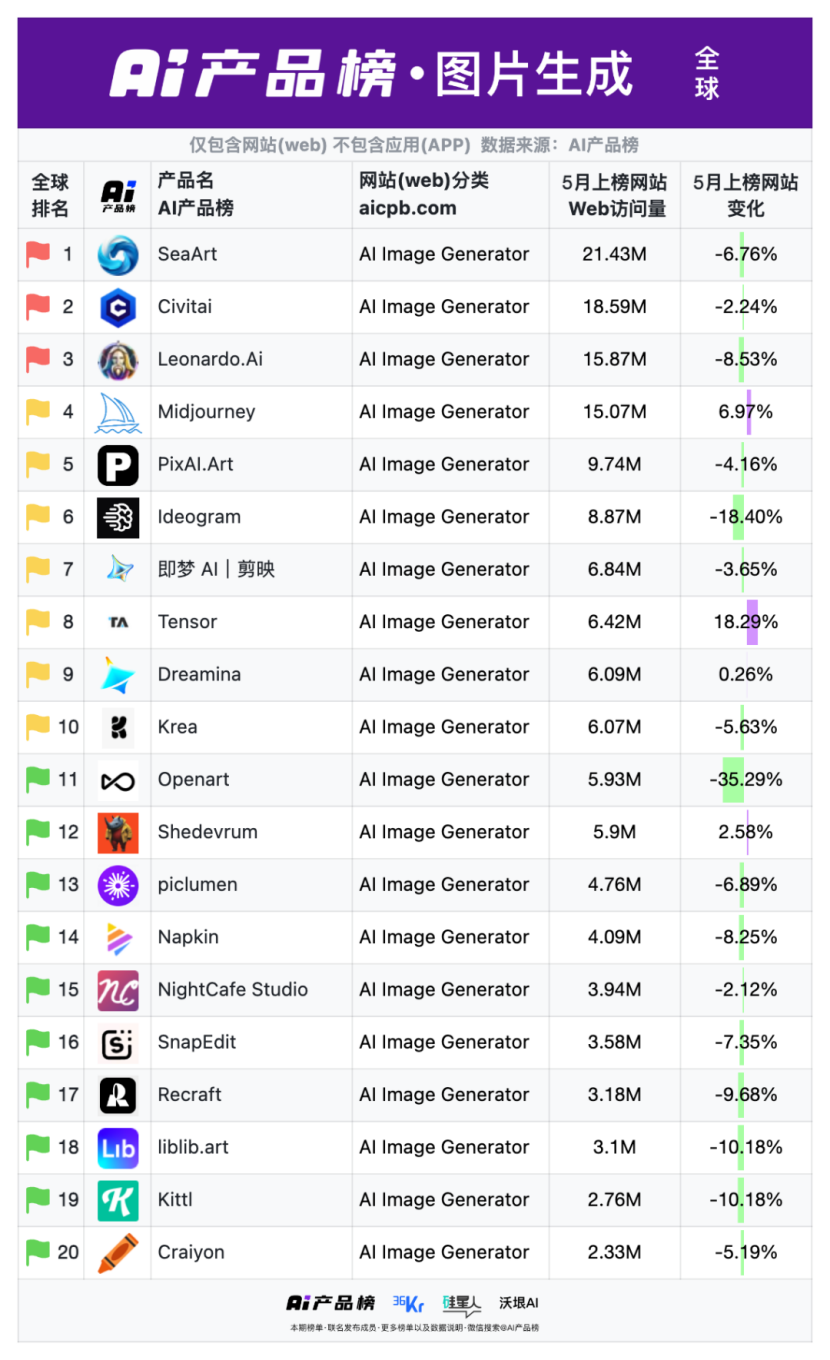Click the yellow flag beside rank 4
Viewport: 830px width, 1360px height.
click(38, 412)
